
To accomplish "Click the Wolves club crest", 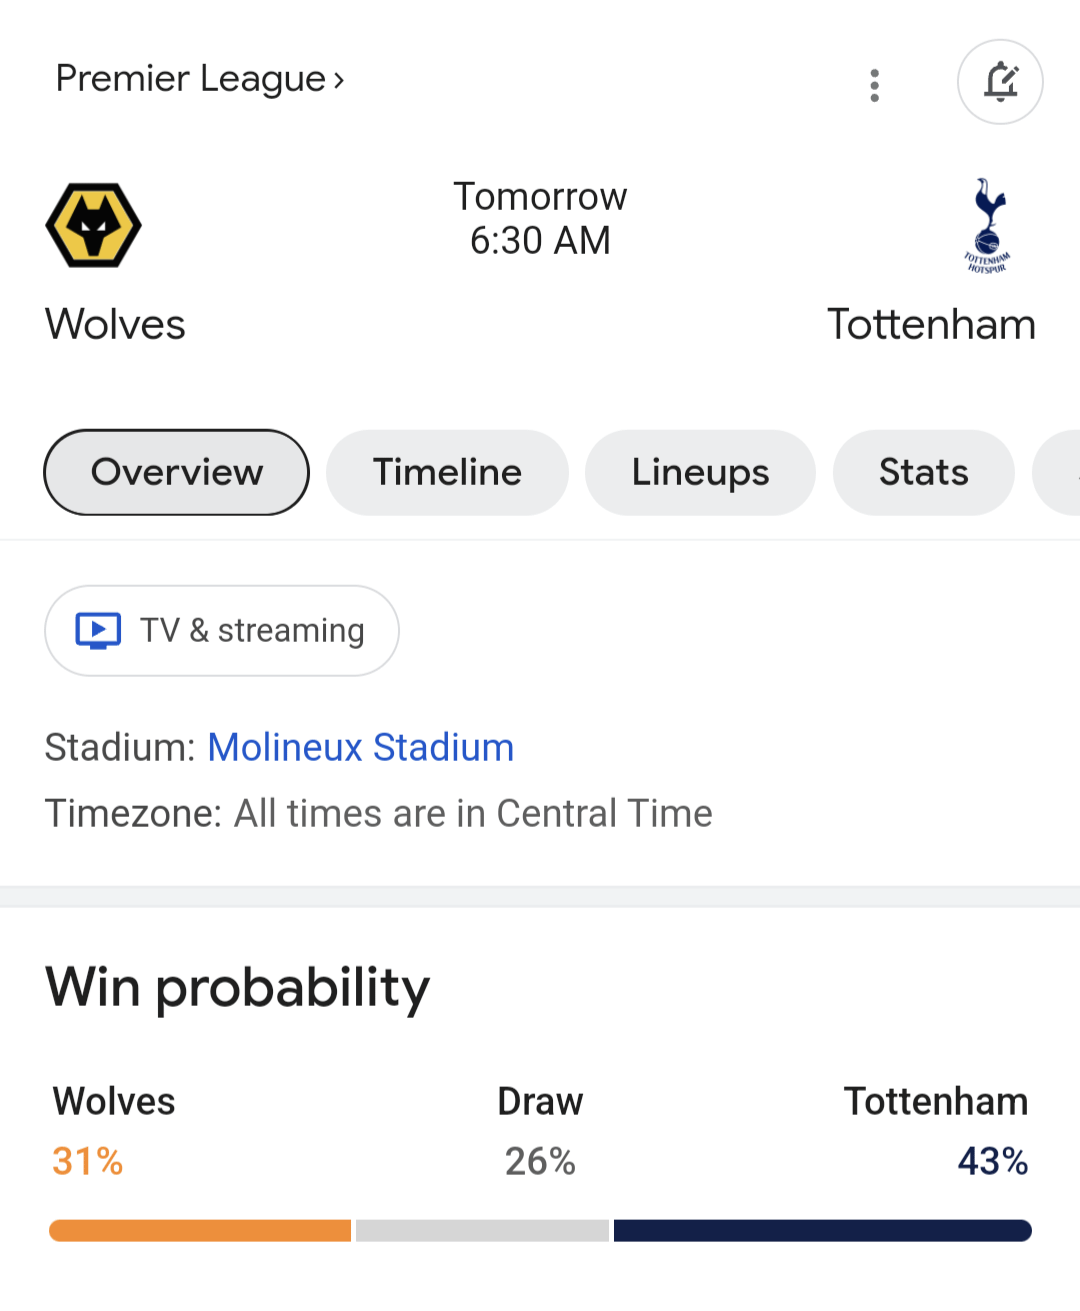I will point(93,225).
